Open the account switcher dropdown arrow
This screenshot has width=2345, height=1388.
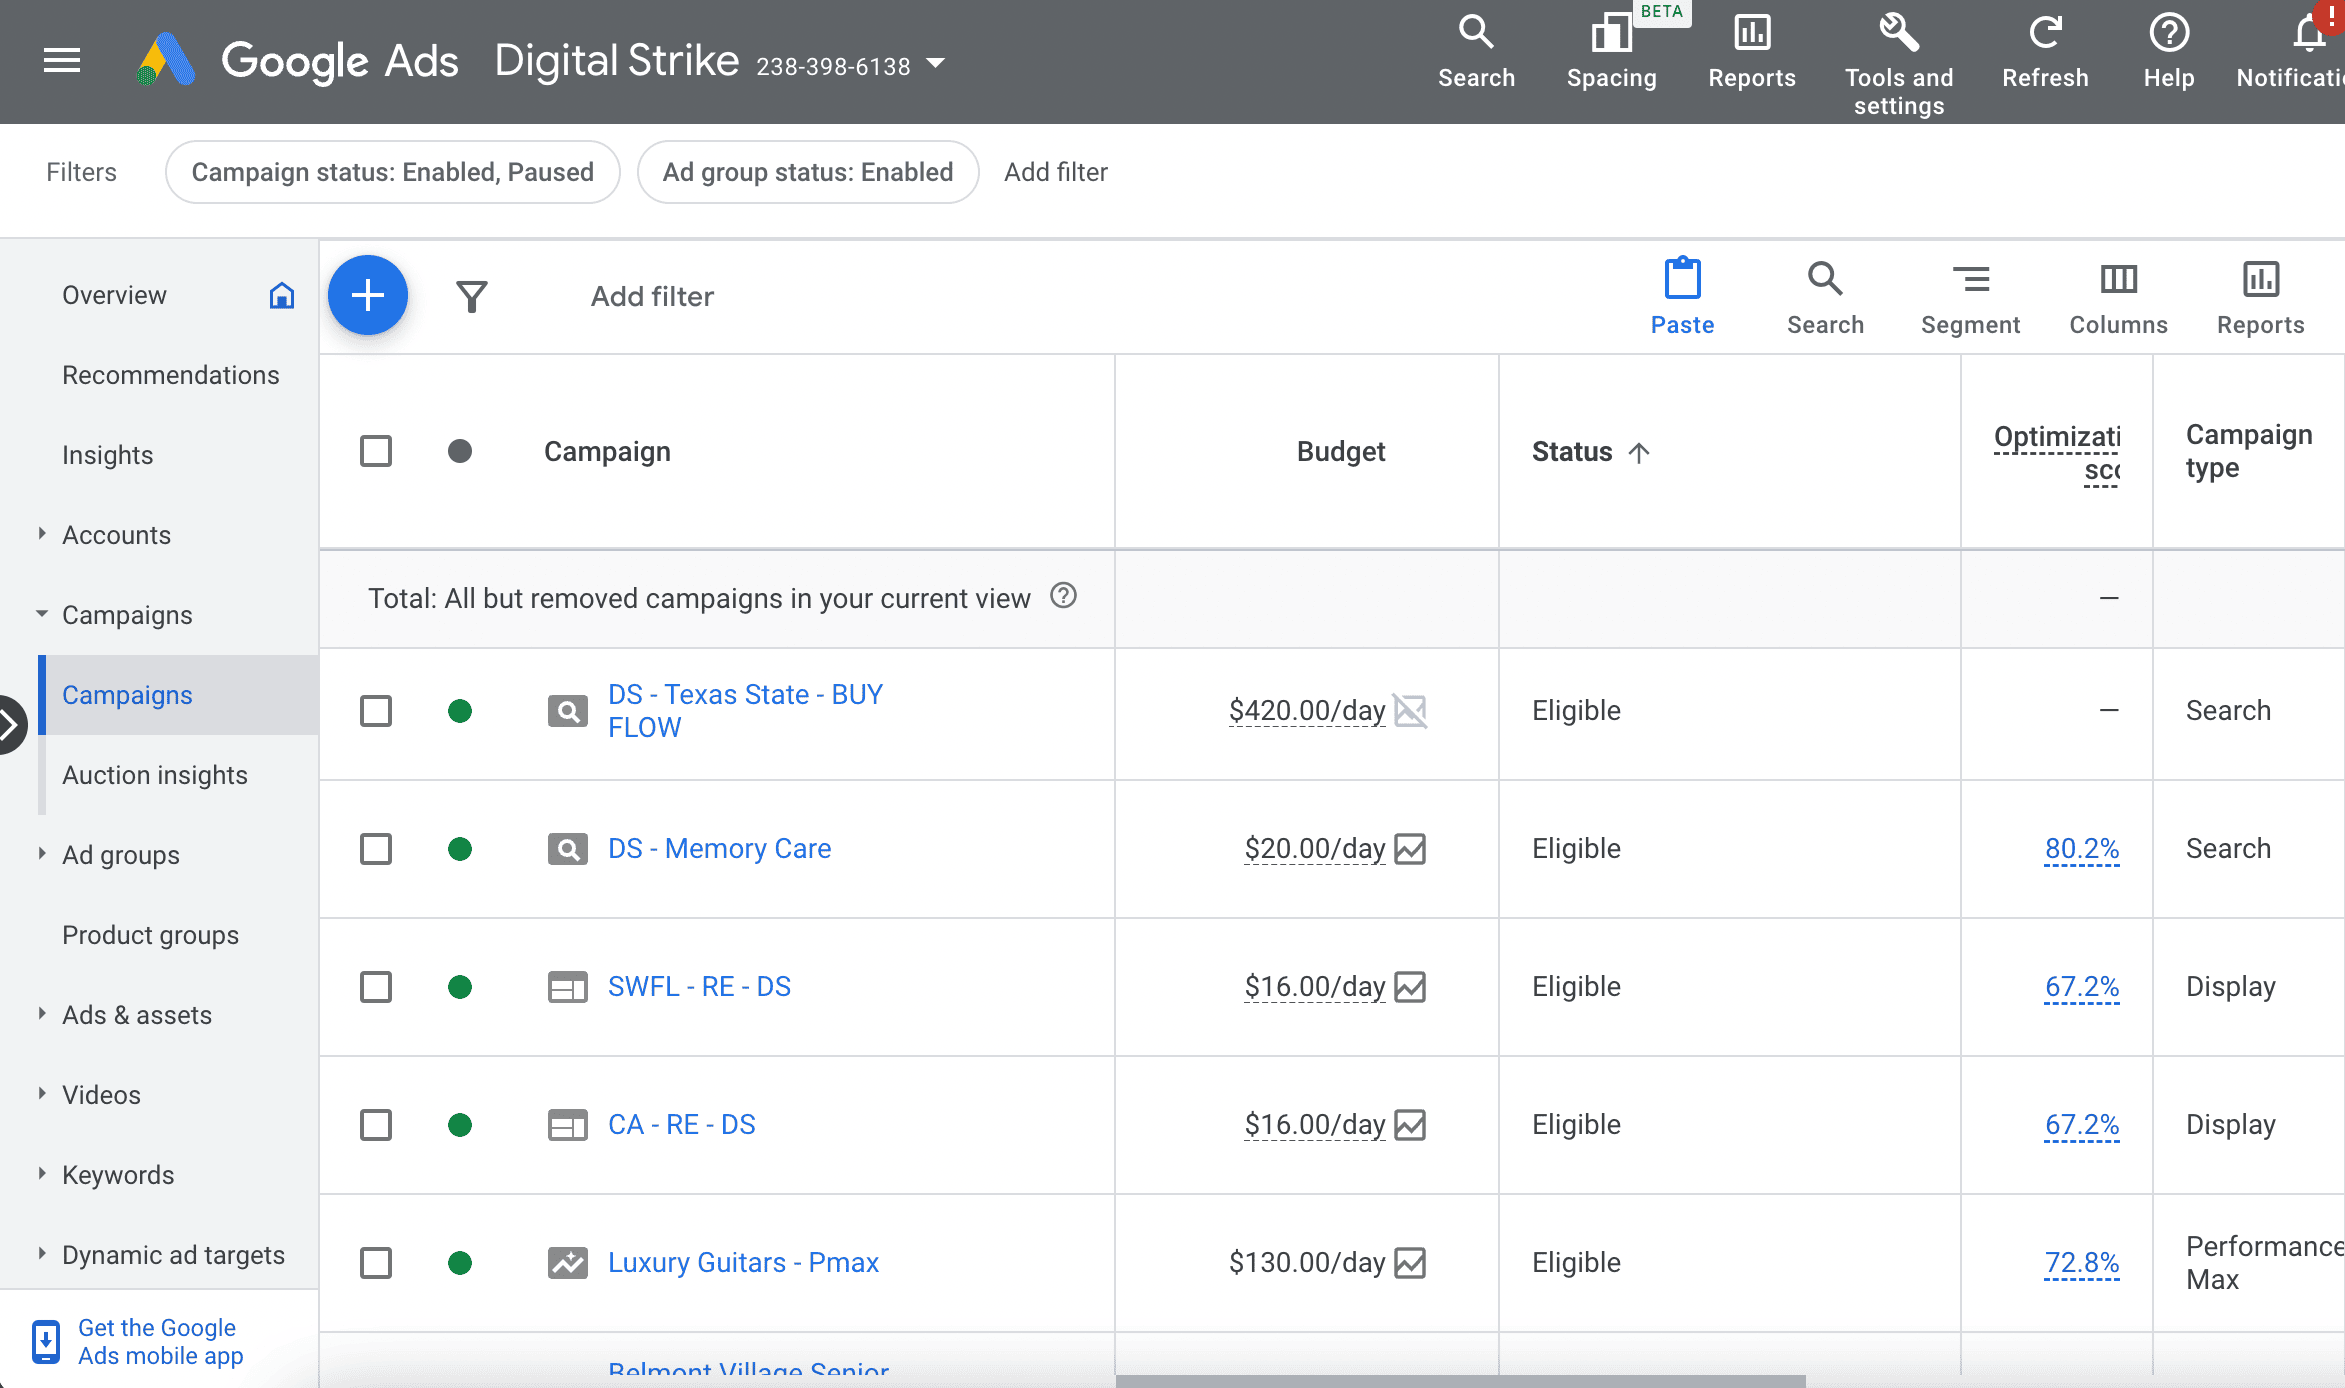coord(936,63)
